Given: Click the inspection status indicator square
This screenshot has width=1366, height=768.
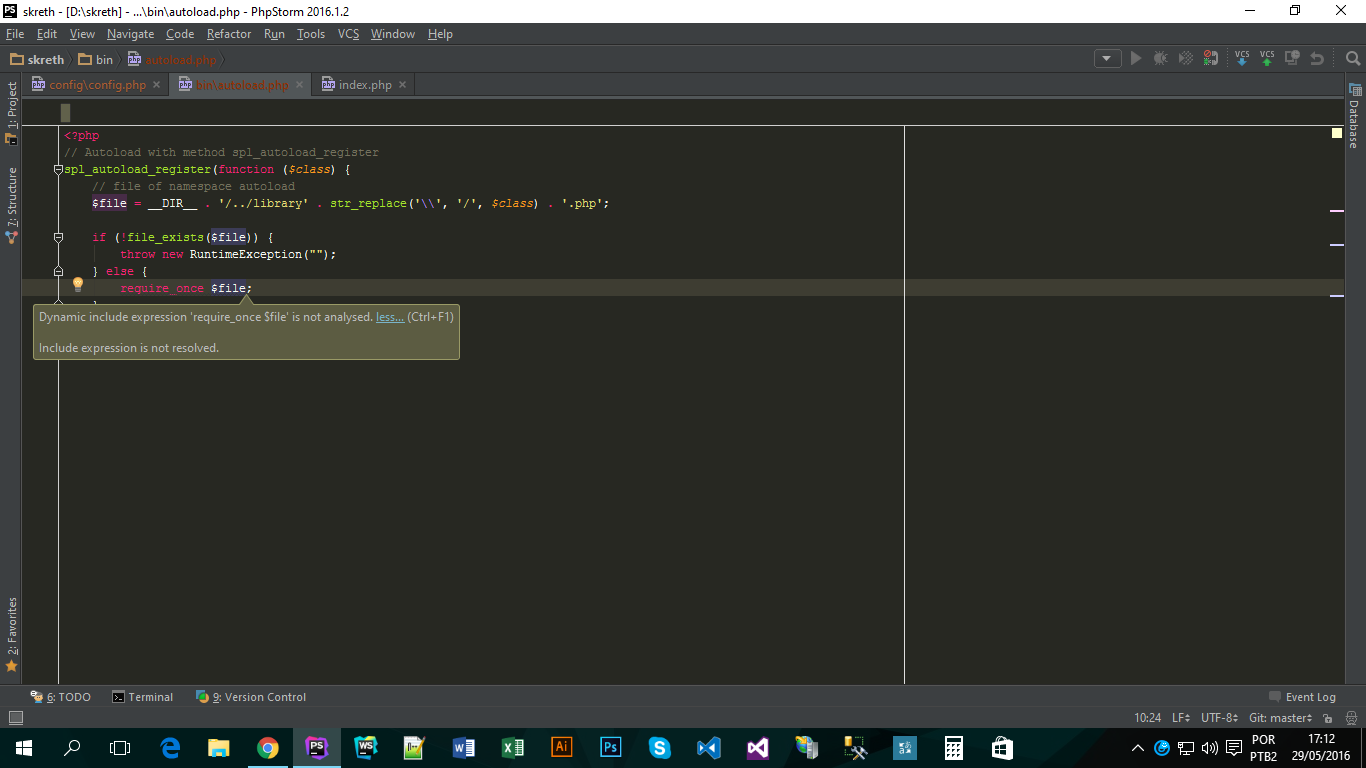Looking at the screenshot, I should pyautogui.click(x=1337, y=133).
